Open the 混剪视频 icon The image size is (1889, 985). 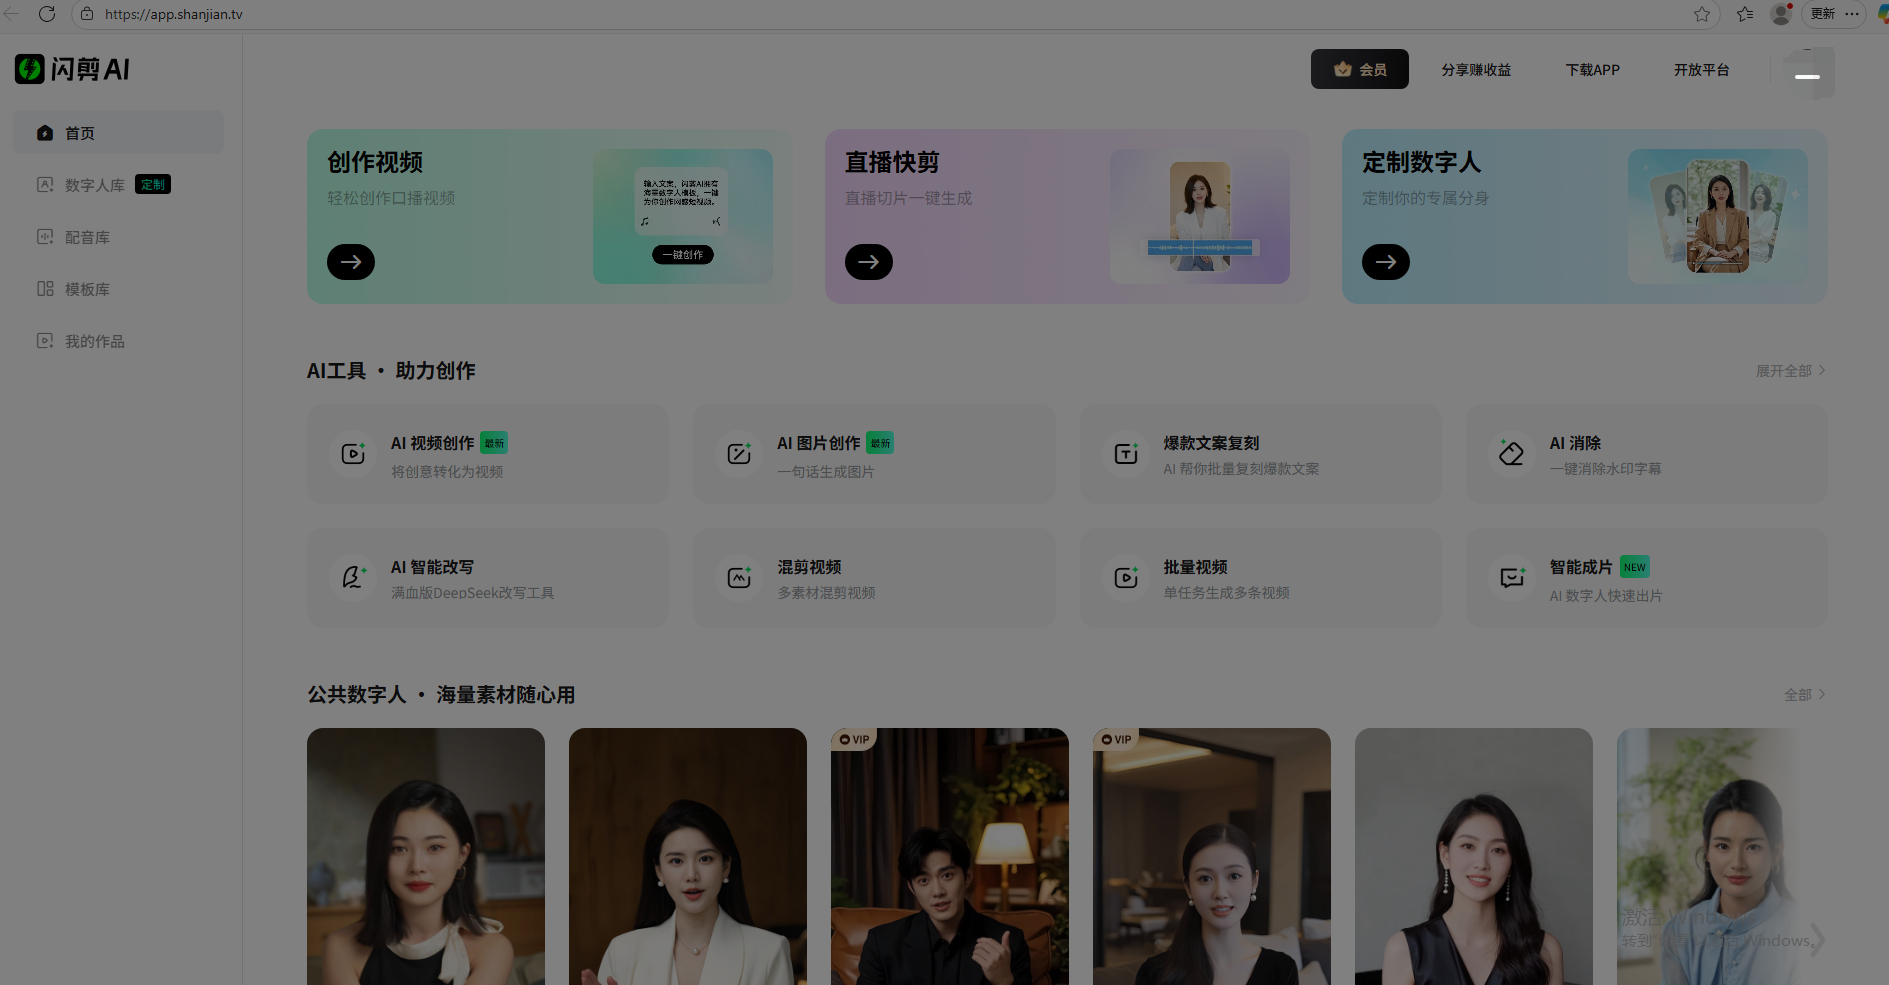[x=739, y=577]
